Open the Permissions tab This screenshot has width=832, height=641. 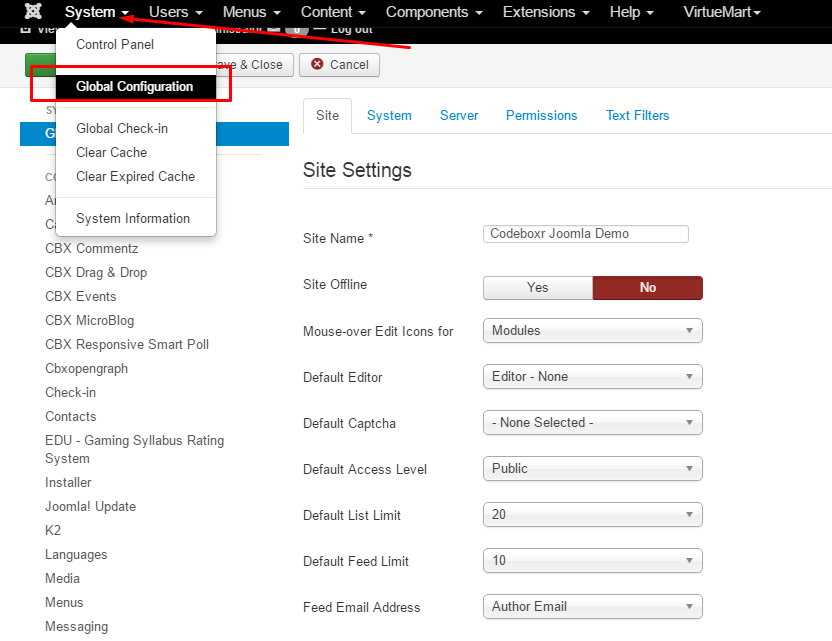click(541, 116)
